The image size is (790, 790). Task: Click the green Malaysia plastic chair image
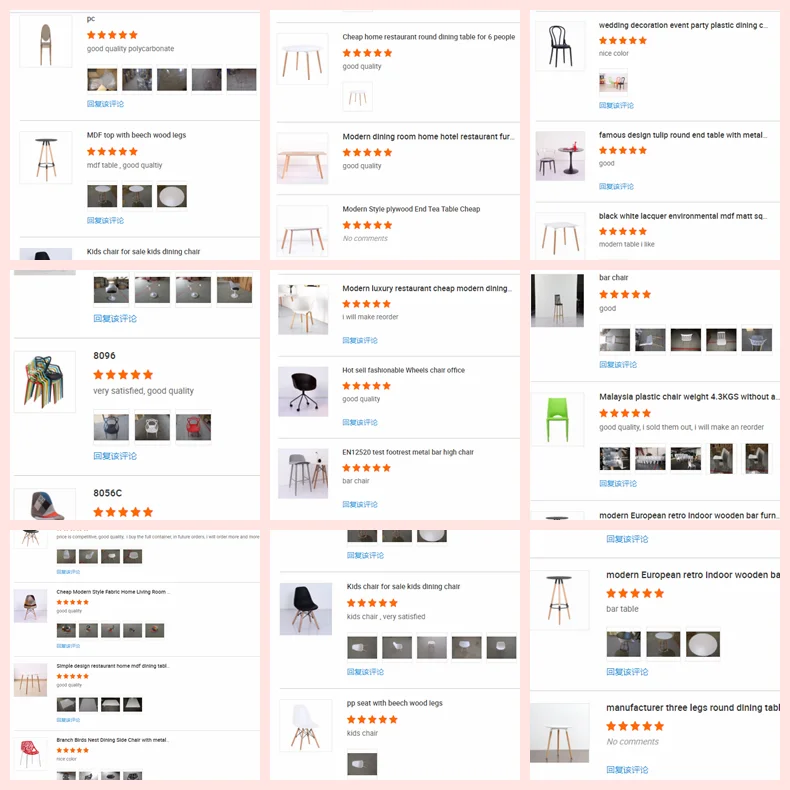[557, 419]
